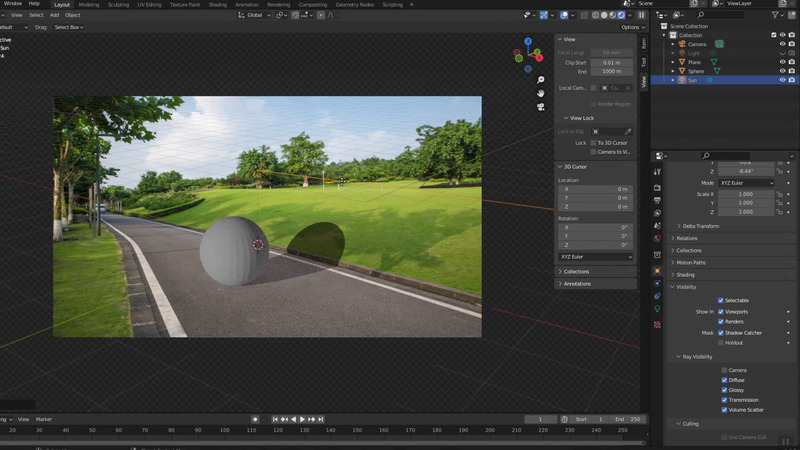Click the pan hand icon in viewport
800x450 pixels.
coord(541,93)
